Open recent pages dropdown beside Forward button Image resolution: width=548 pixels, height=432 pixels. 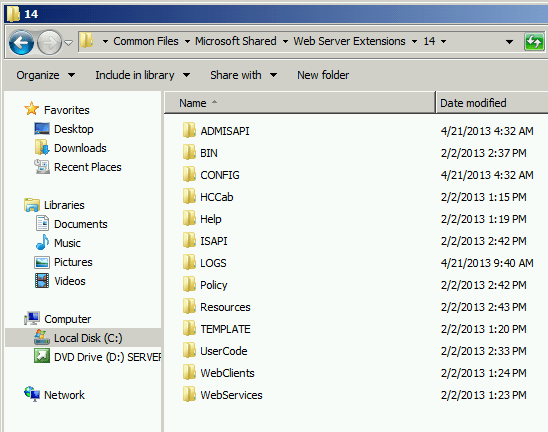(69, 43)
